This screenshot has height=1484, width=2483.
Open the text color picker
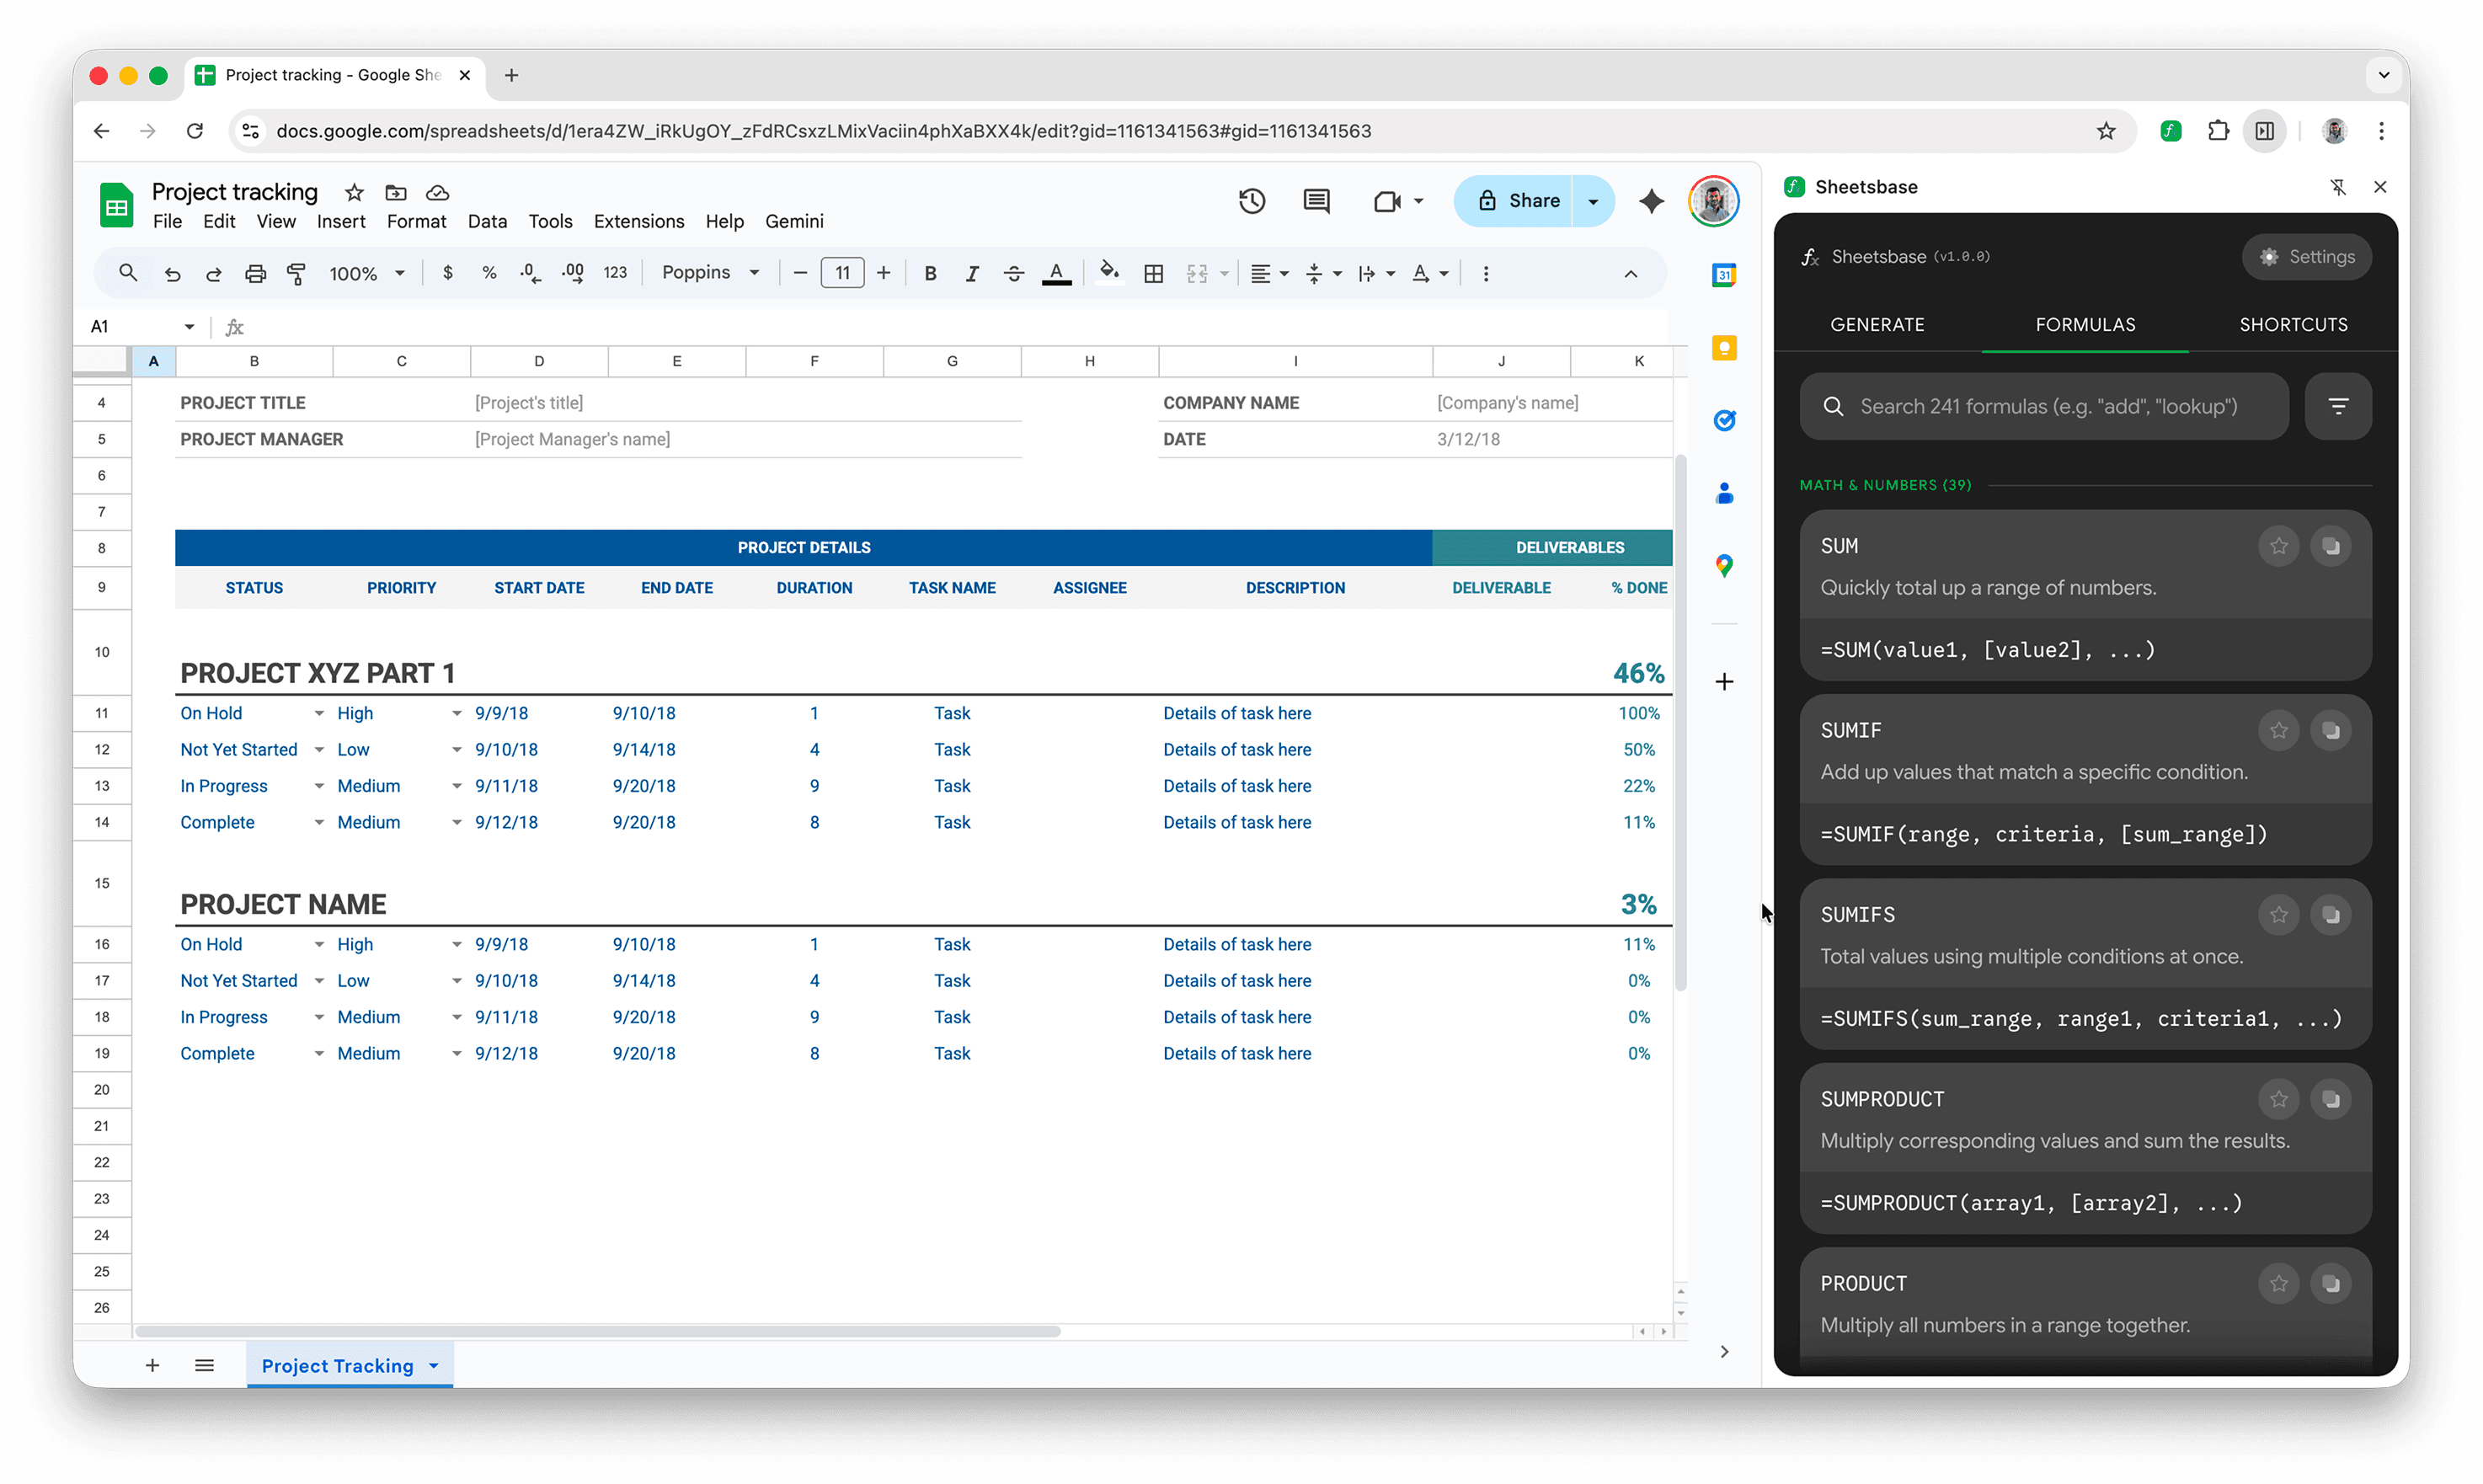(x=1057, y=272)
